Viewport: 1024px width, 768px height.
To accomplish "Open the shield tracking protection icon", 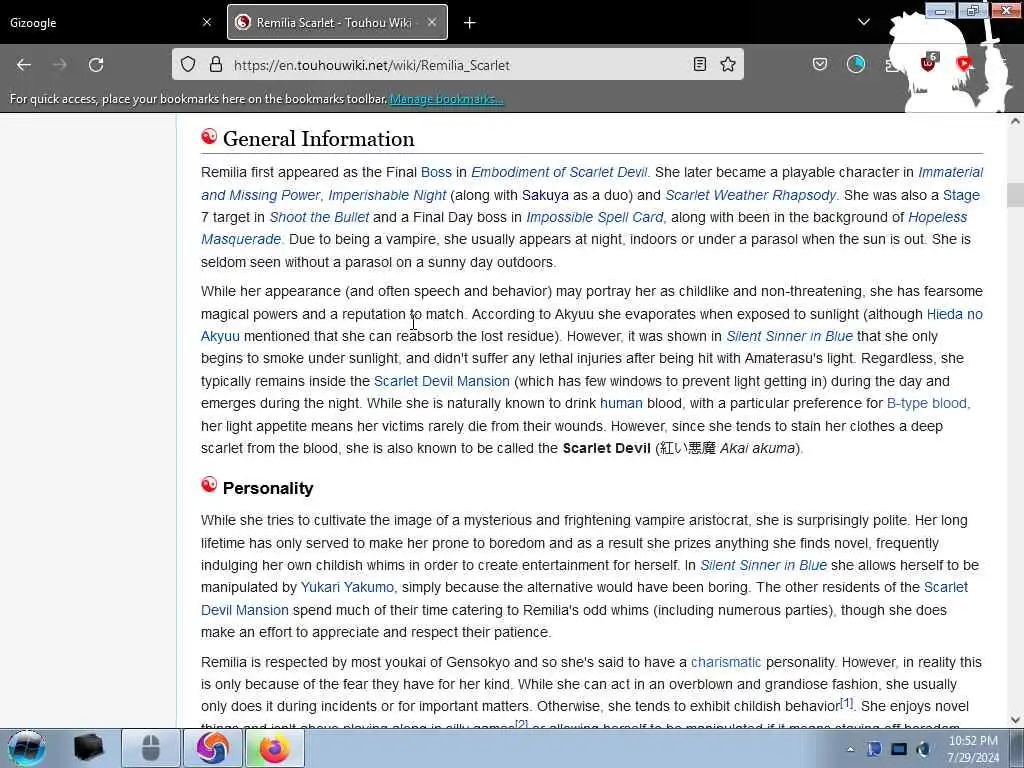I will [x=188, y=65].
